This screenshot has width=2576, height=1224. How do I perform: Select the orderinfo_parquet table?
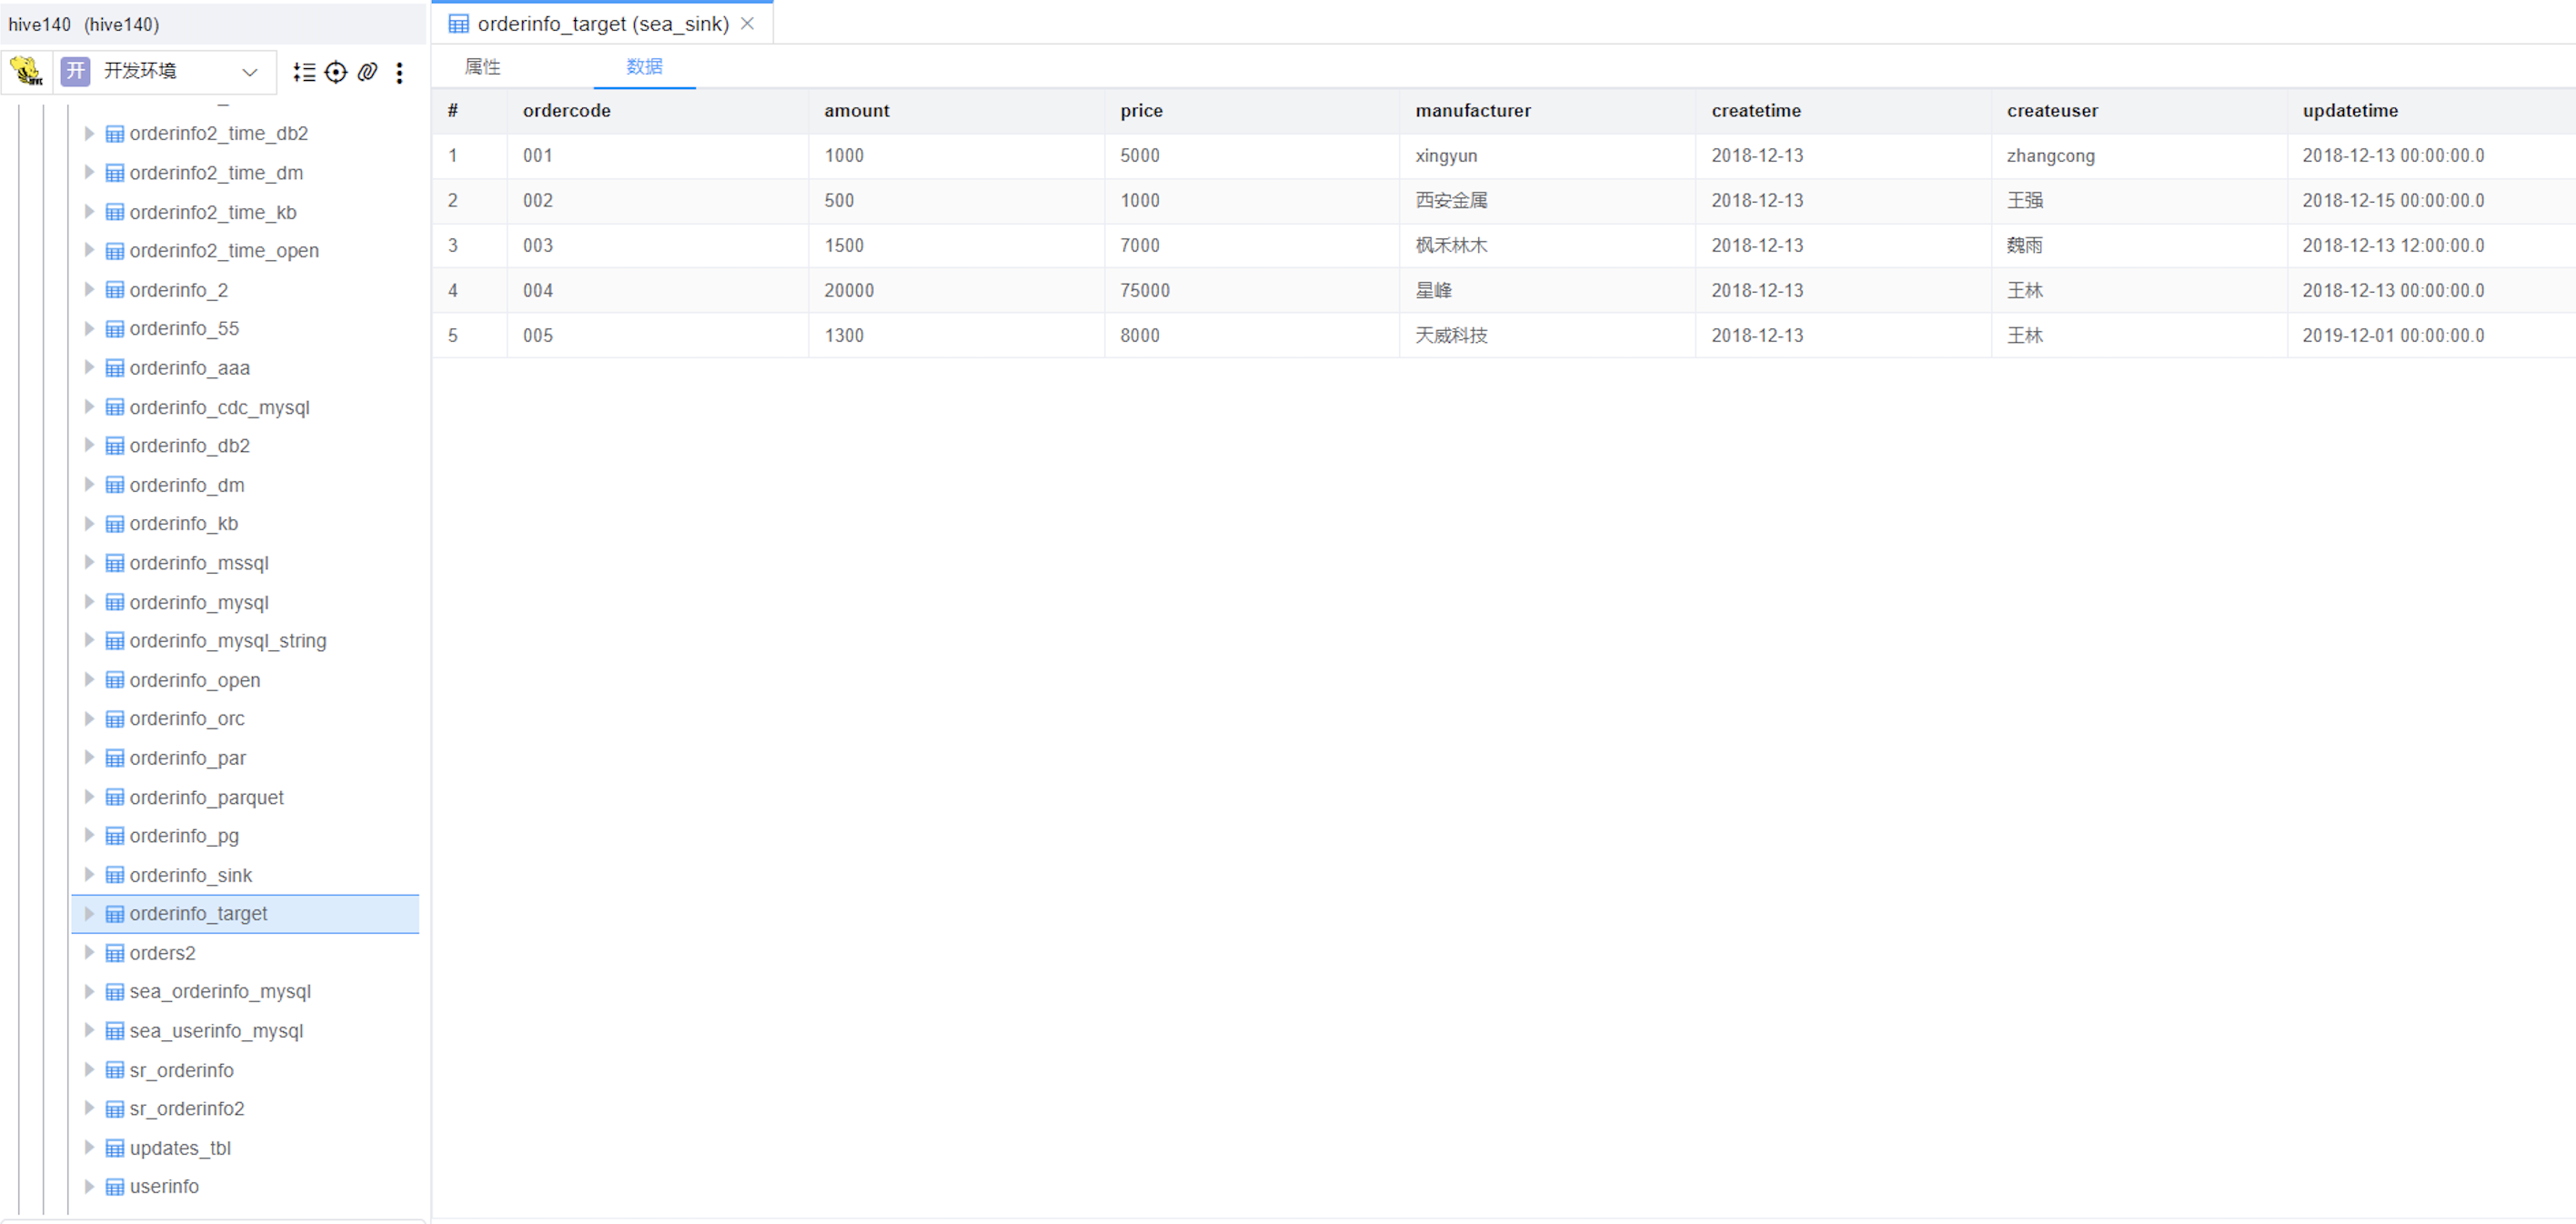coord(206,798)
